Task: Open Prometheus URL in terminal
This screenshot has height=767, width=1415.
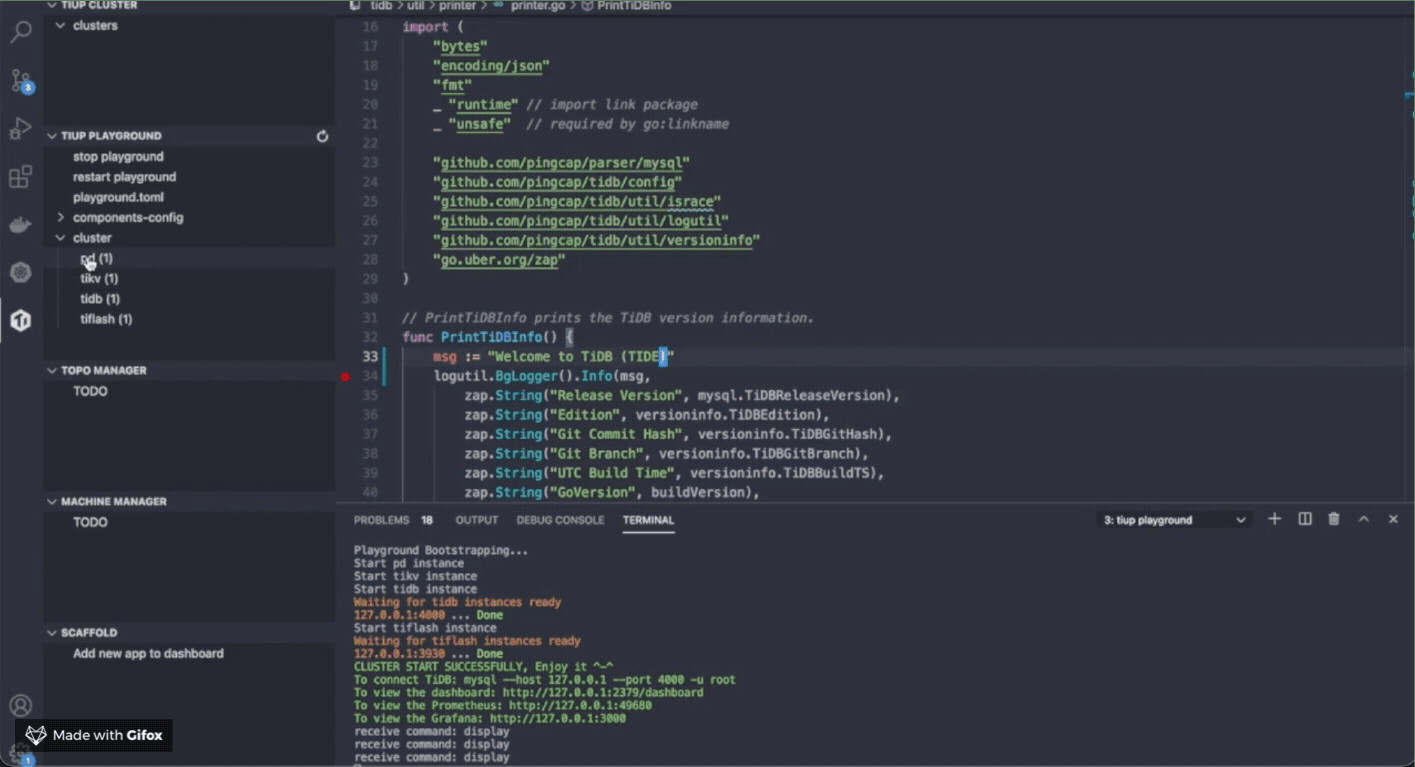Action: coord(580,705)
